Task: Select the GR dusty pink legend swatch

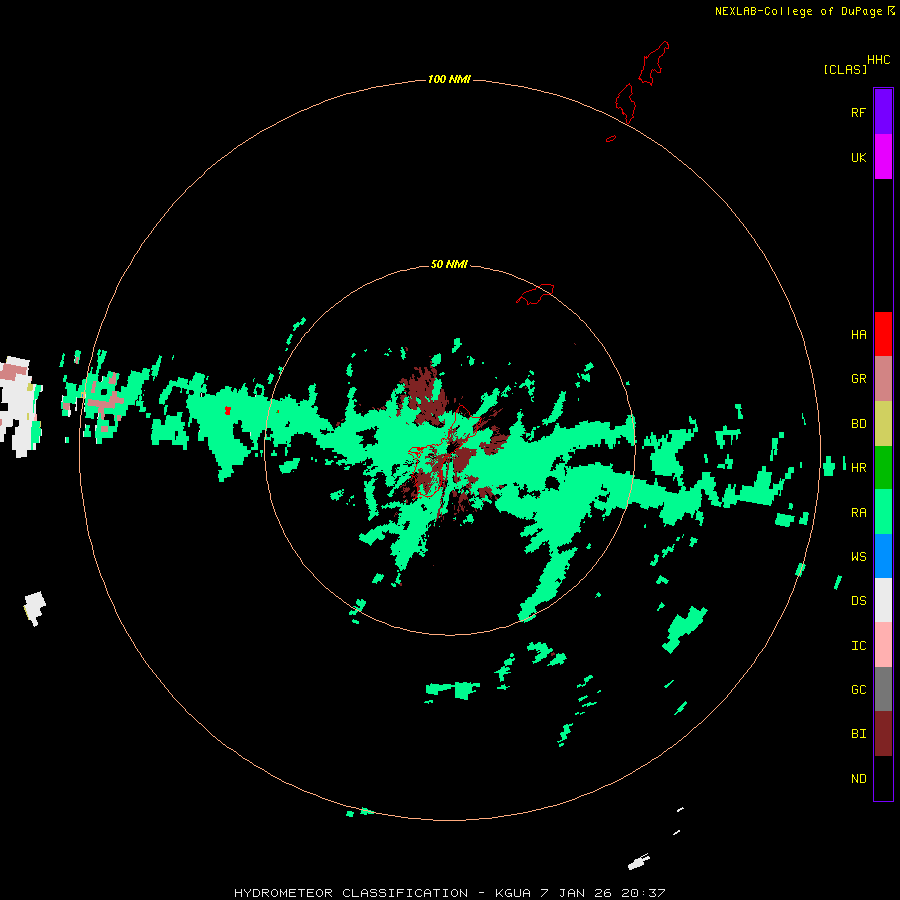Action: pyautogui.click(x=883, y=379)
